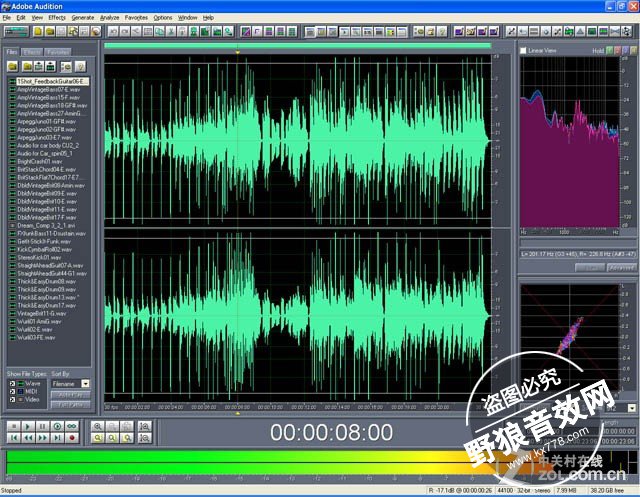Select file Dream_Comp 3_2_1.avi
The height and width of the screenshot is (497, 640).
[x=48, y=225]
